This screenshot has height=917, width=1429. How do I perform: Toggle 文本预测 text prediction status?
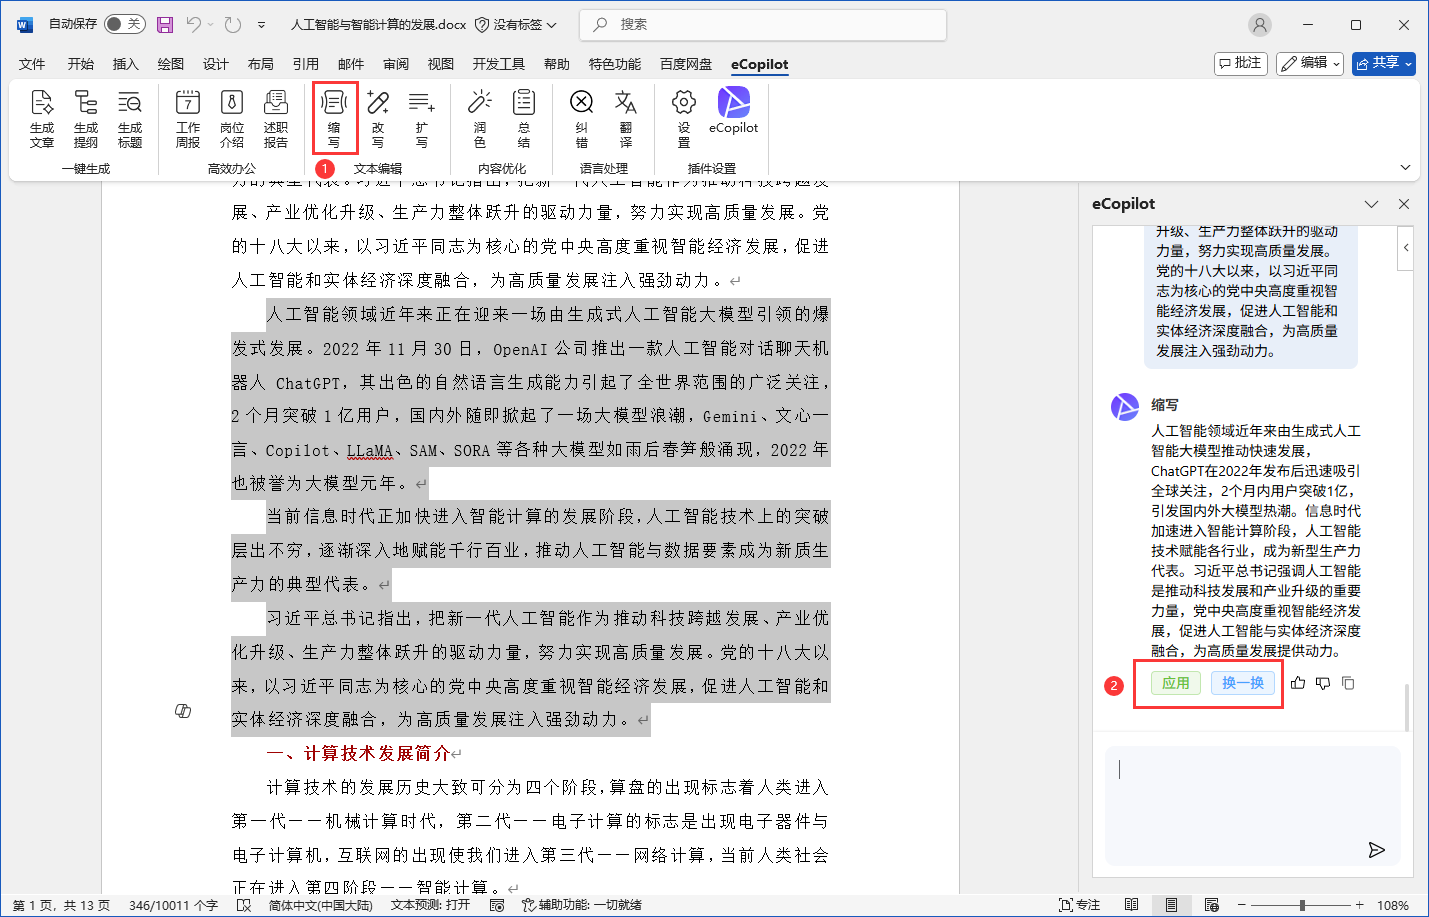point(430,905)
